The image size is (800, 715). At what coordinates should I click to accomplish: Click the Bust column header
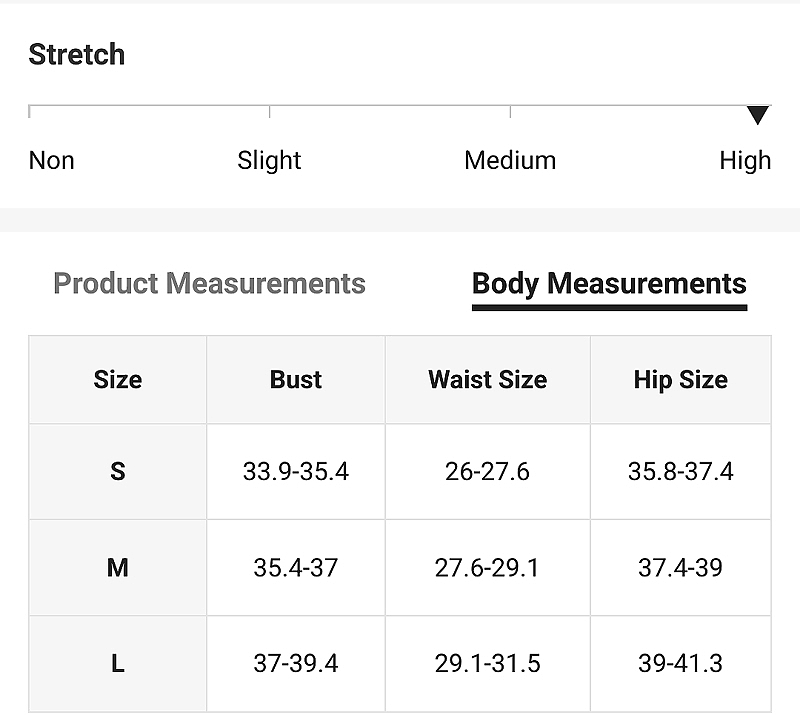pyautogui.click(x=296, y=379)
